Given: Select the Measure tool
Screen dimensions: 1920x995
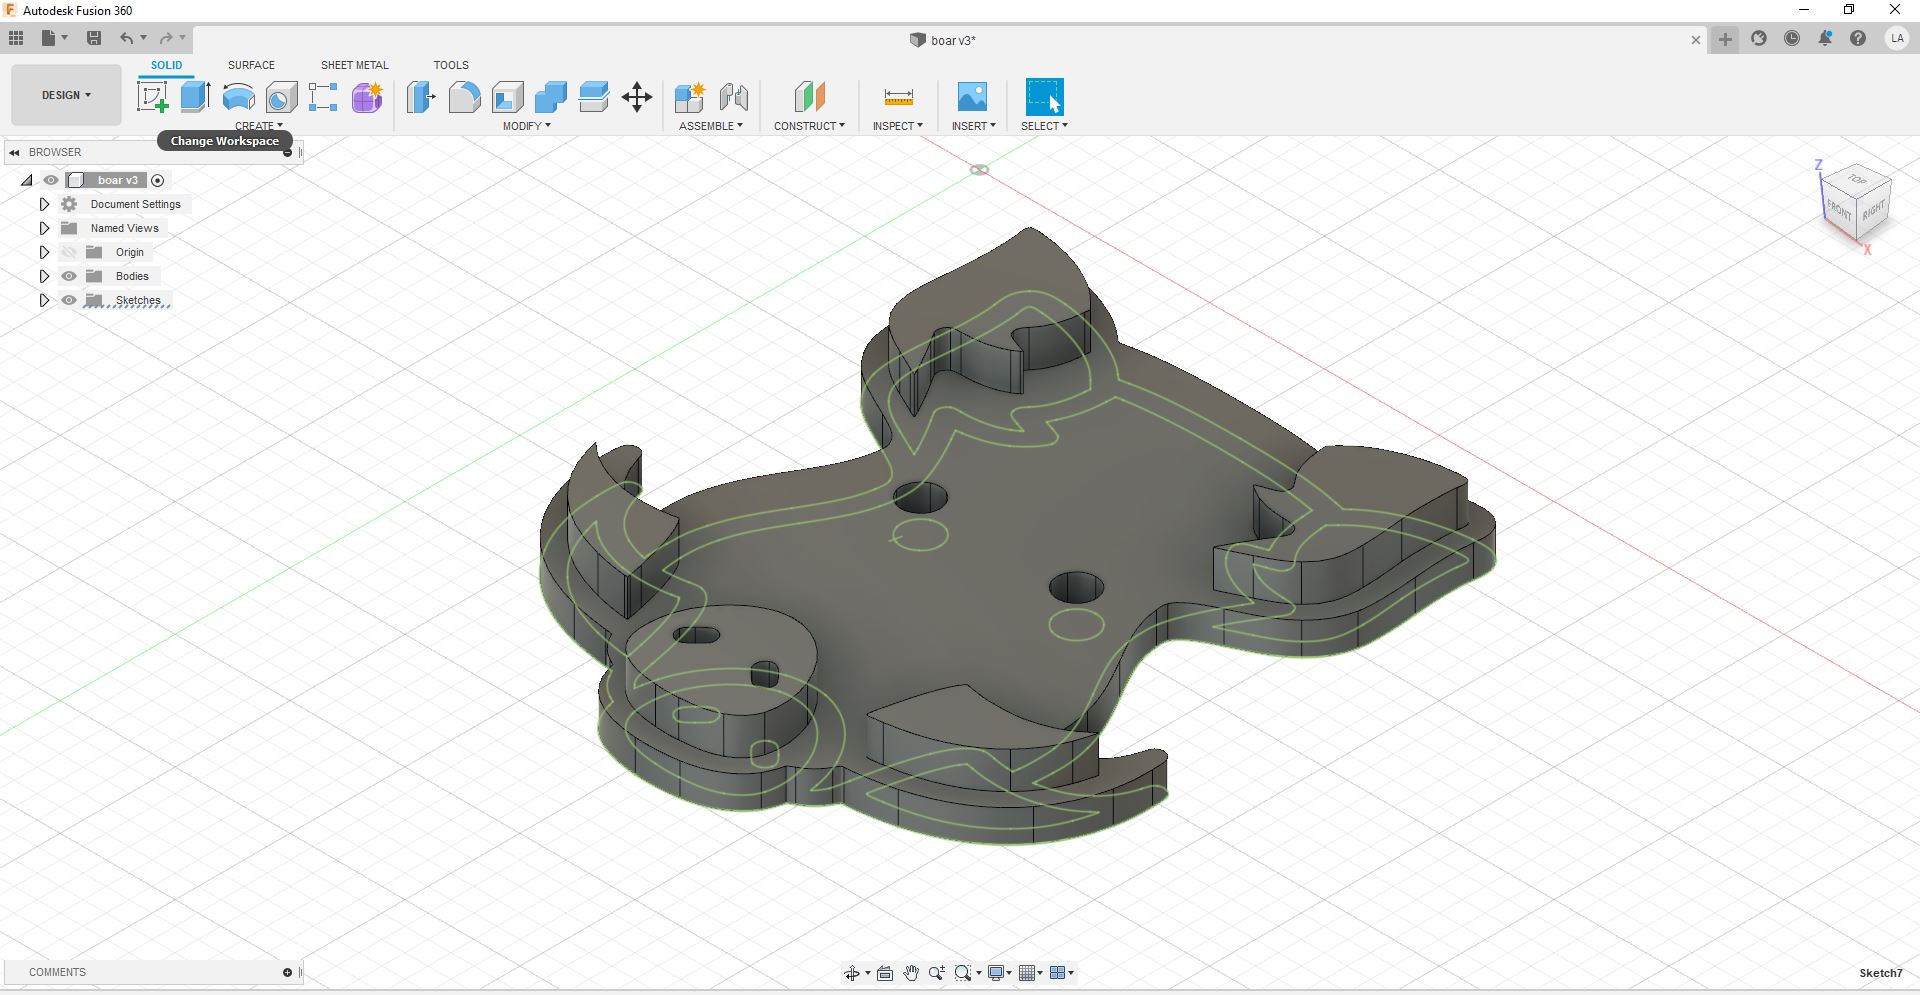Looking at the screenshot, I should (898, 97).
